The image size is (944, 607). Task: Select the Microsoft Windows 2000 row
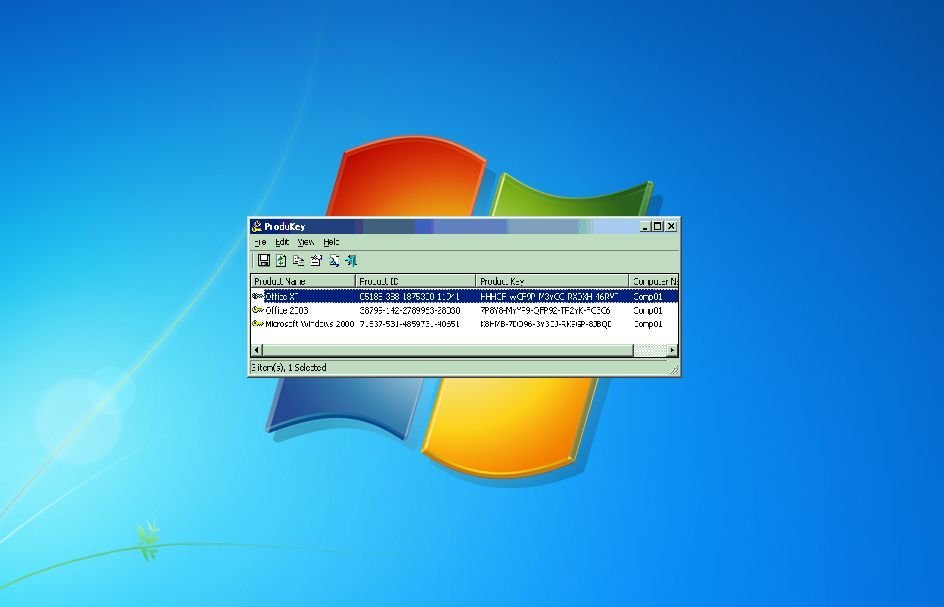tap(465, 323)
